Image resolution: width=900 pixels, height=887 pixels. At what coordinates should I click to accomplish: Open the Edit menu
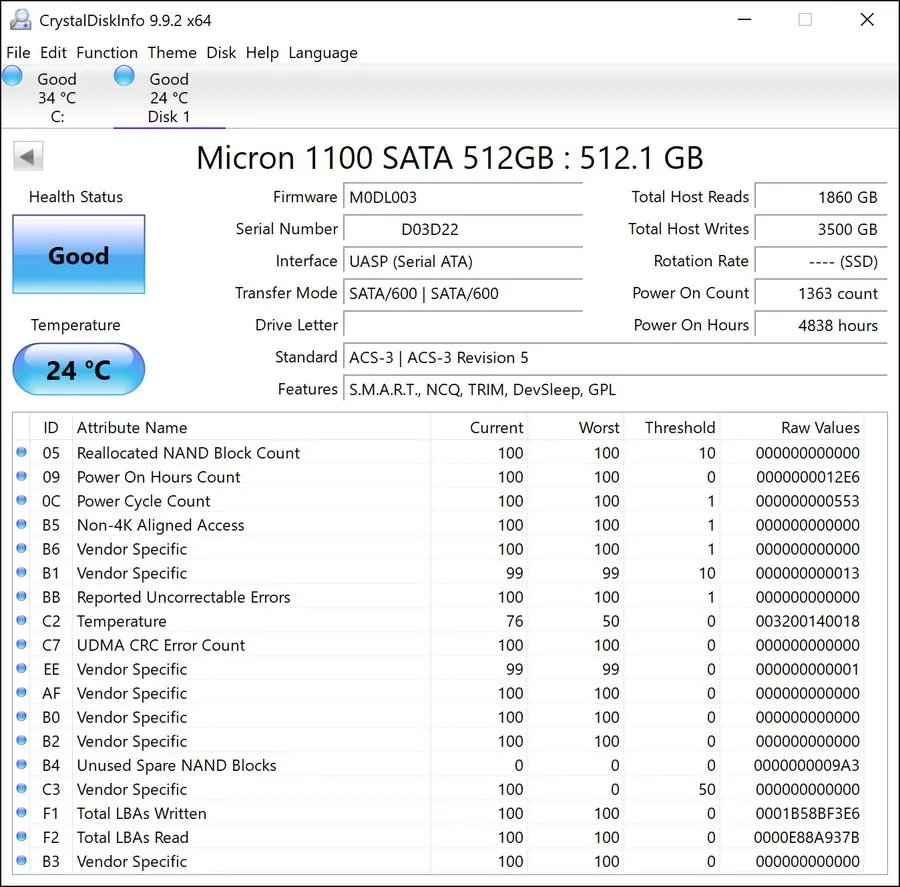pos(53,53)
